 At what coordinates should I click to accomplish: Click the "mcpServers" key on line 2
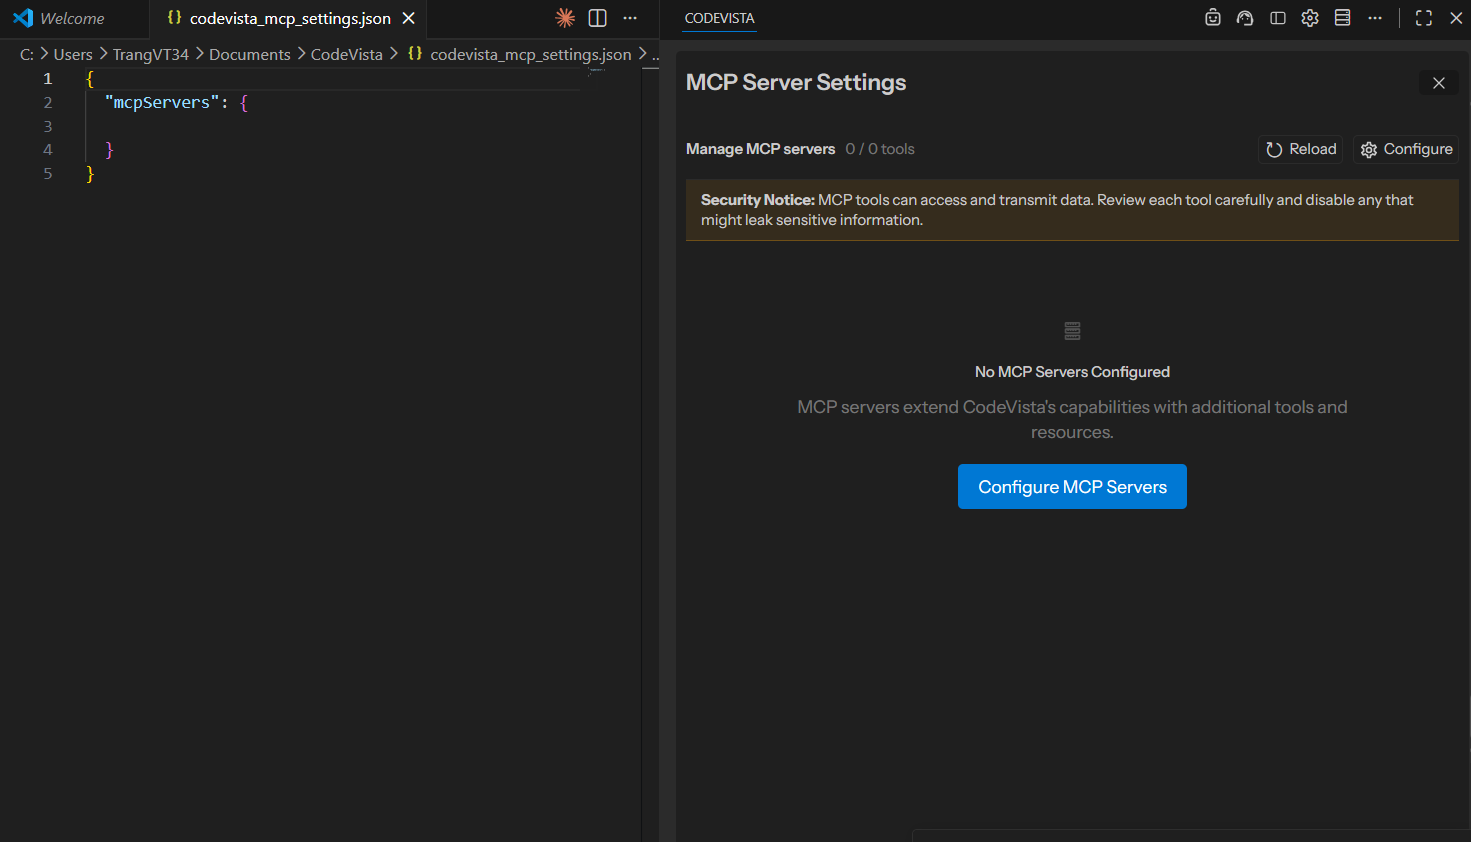click(162, 102)
